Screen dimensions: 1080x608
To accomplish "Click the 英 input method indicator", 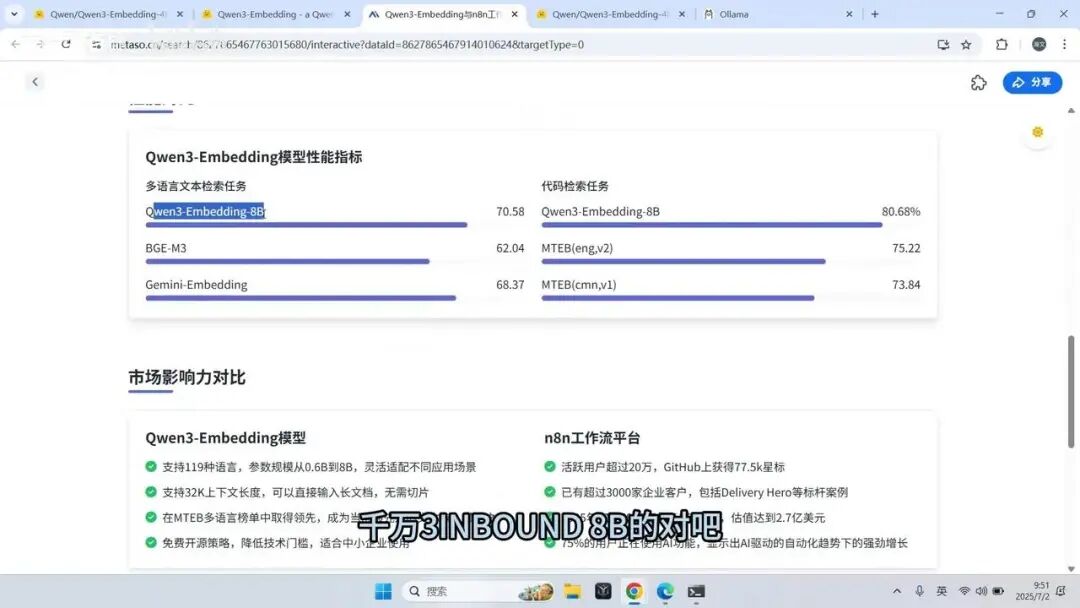I will click(942, 591).
